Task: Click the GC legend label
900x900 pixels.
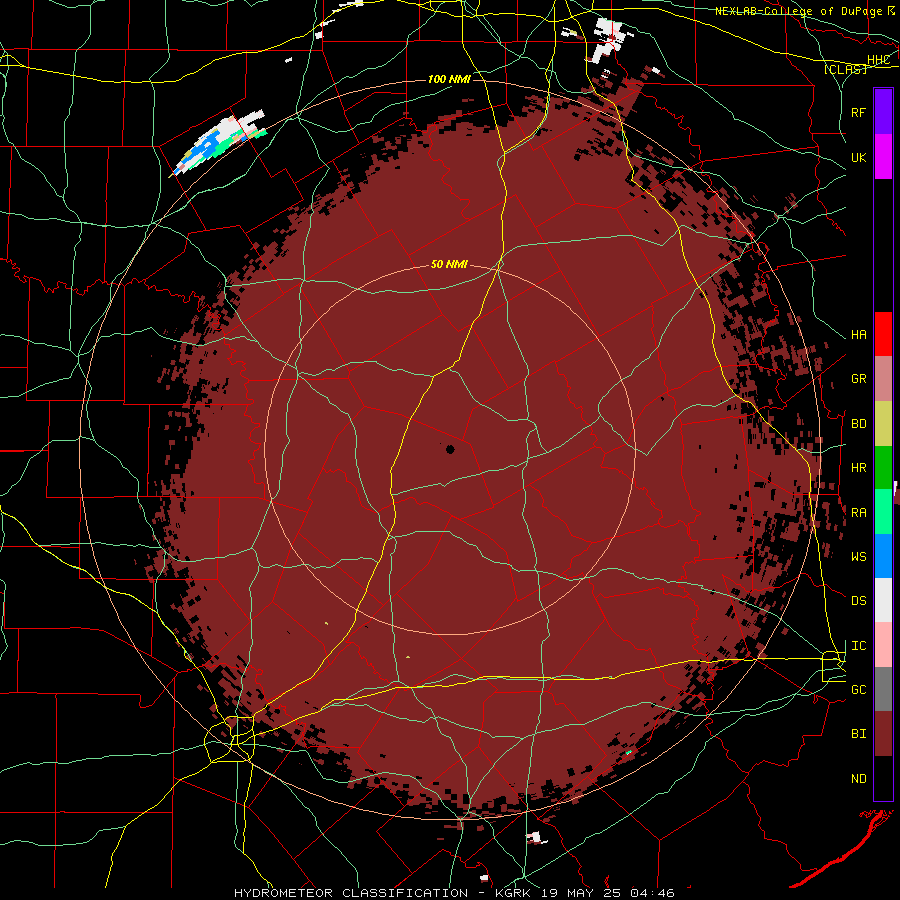Action: (x=858, y=689)
